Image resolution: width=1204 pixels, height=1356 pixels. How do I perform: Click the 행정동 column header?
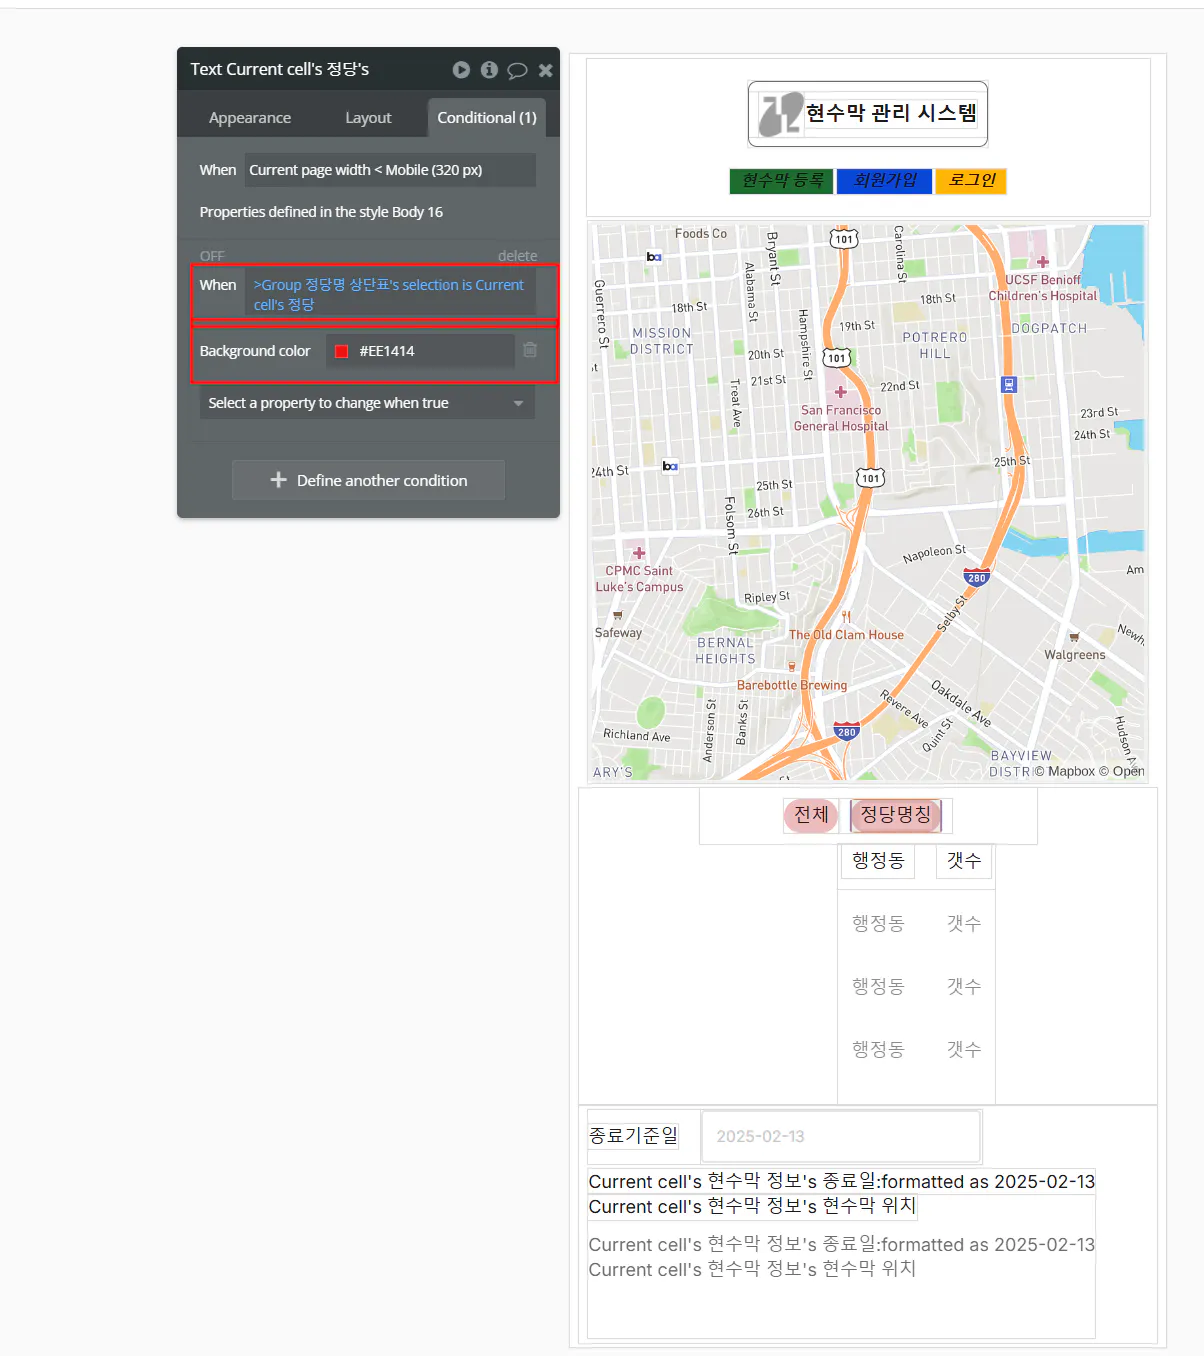[878, 860]
